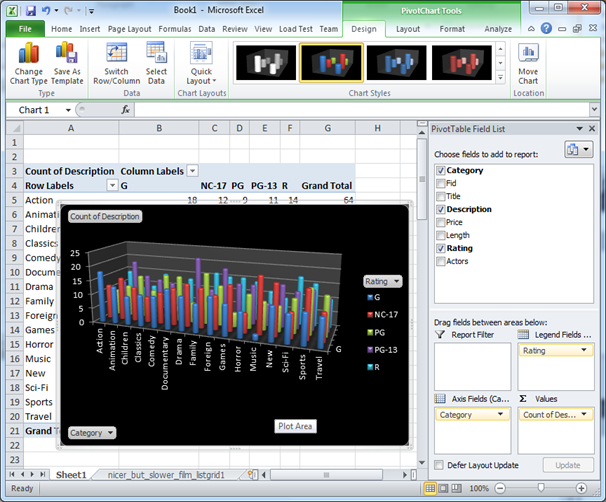Uncheck the Category field checkbox
The image size is (606, 502).
(440, 171)
